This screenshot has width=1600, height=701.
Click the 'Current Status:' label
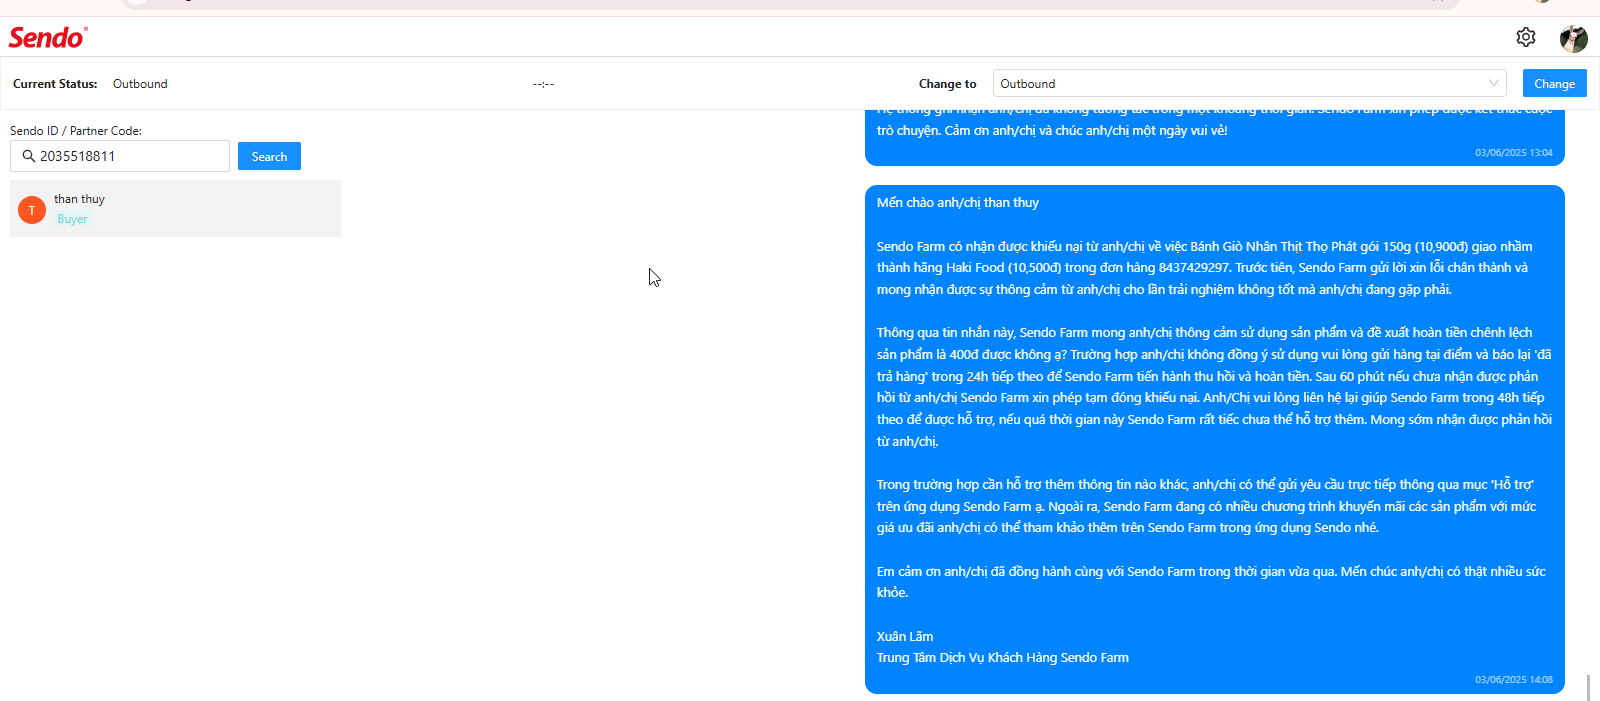55,84
